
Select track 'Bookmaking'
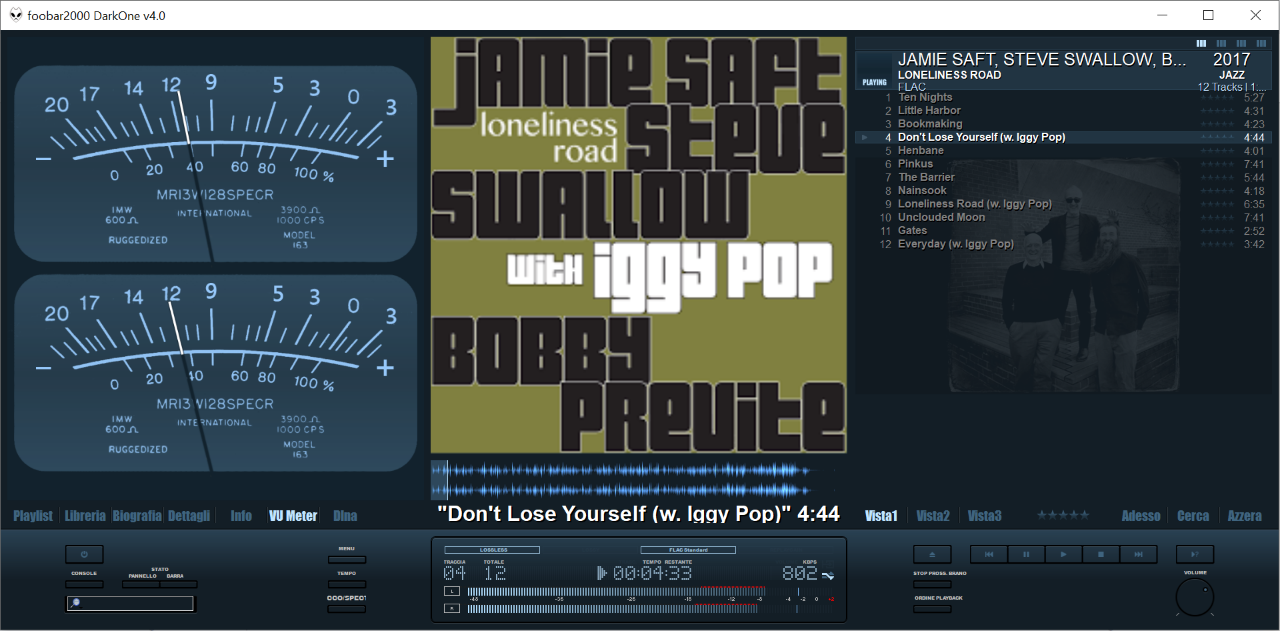pyautogui.click(x=1064, y=124)
